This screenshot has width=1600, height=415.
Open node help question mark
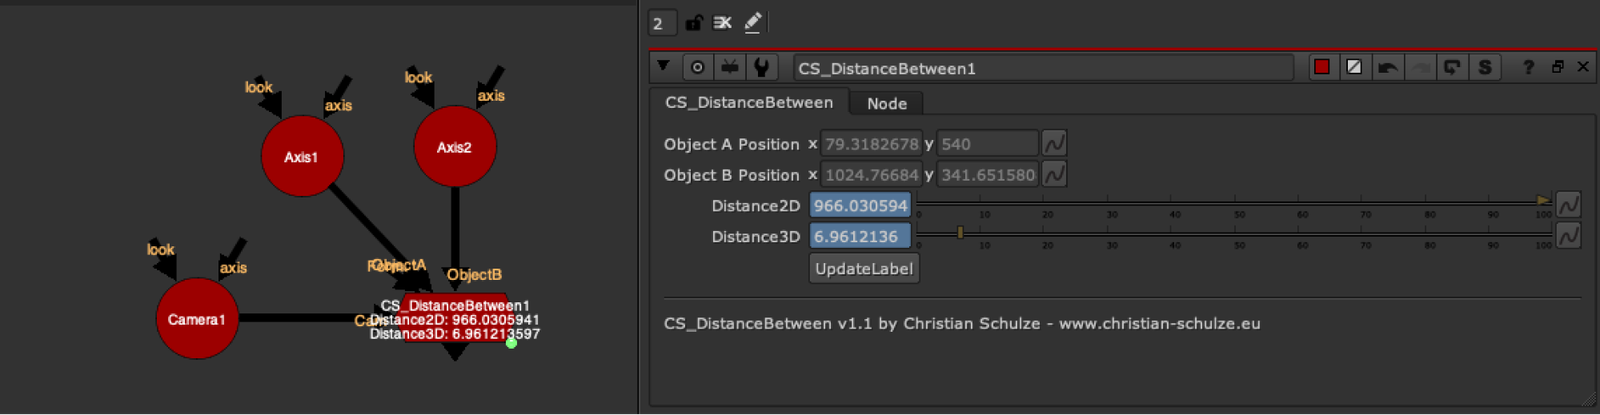click(1528, 67)
